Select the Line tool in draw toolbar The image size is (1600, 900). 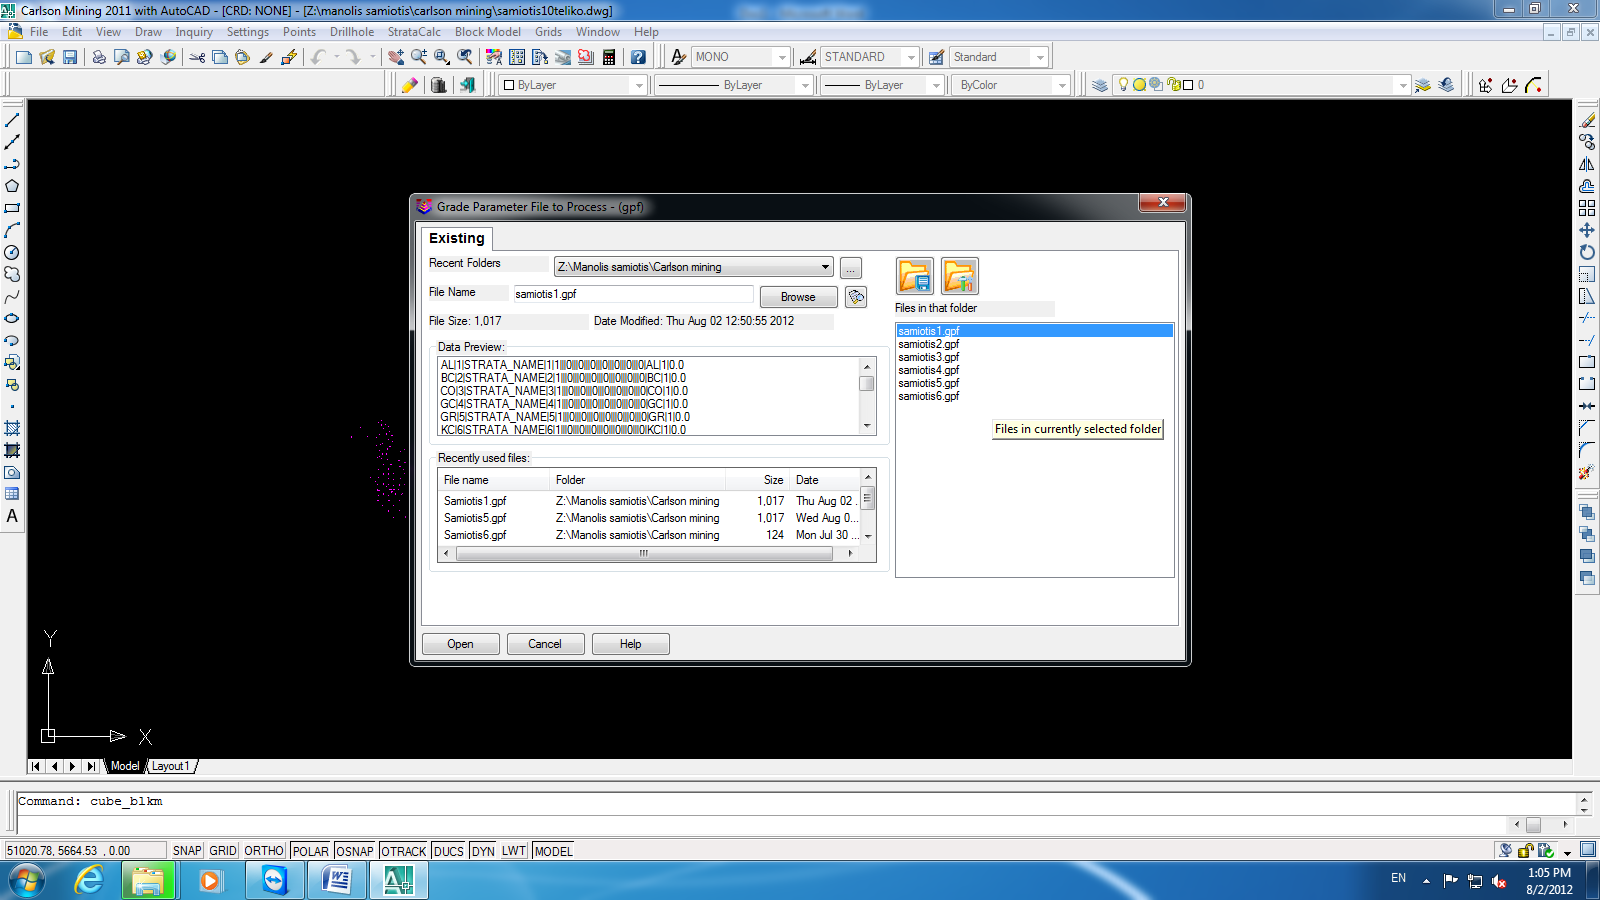[x=12, y=120]
